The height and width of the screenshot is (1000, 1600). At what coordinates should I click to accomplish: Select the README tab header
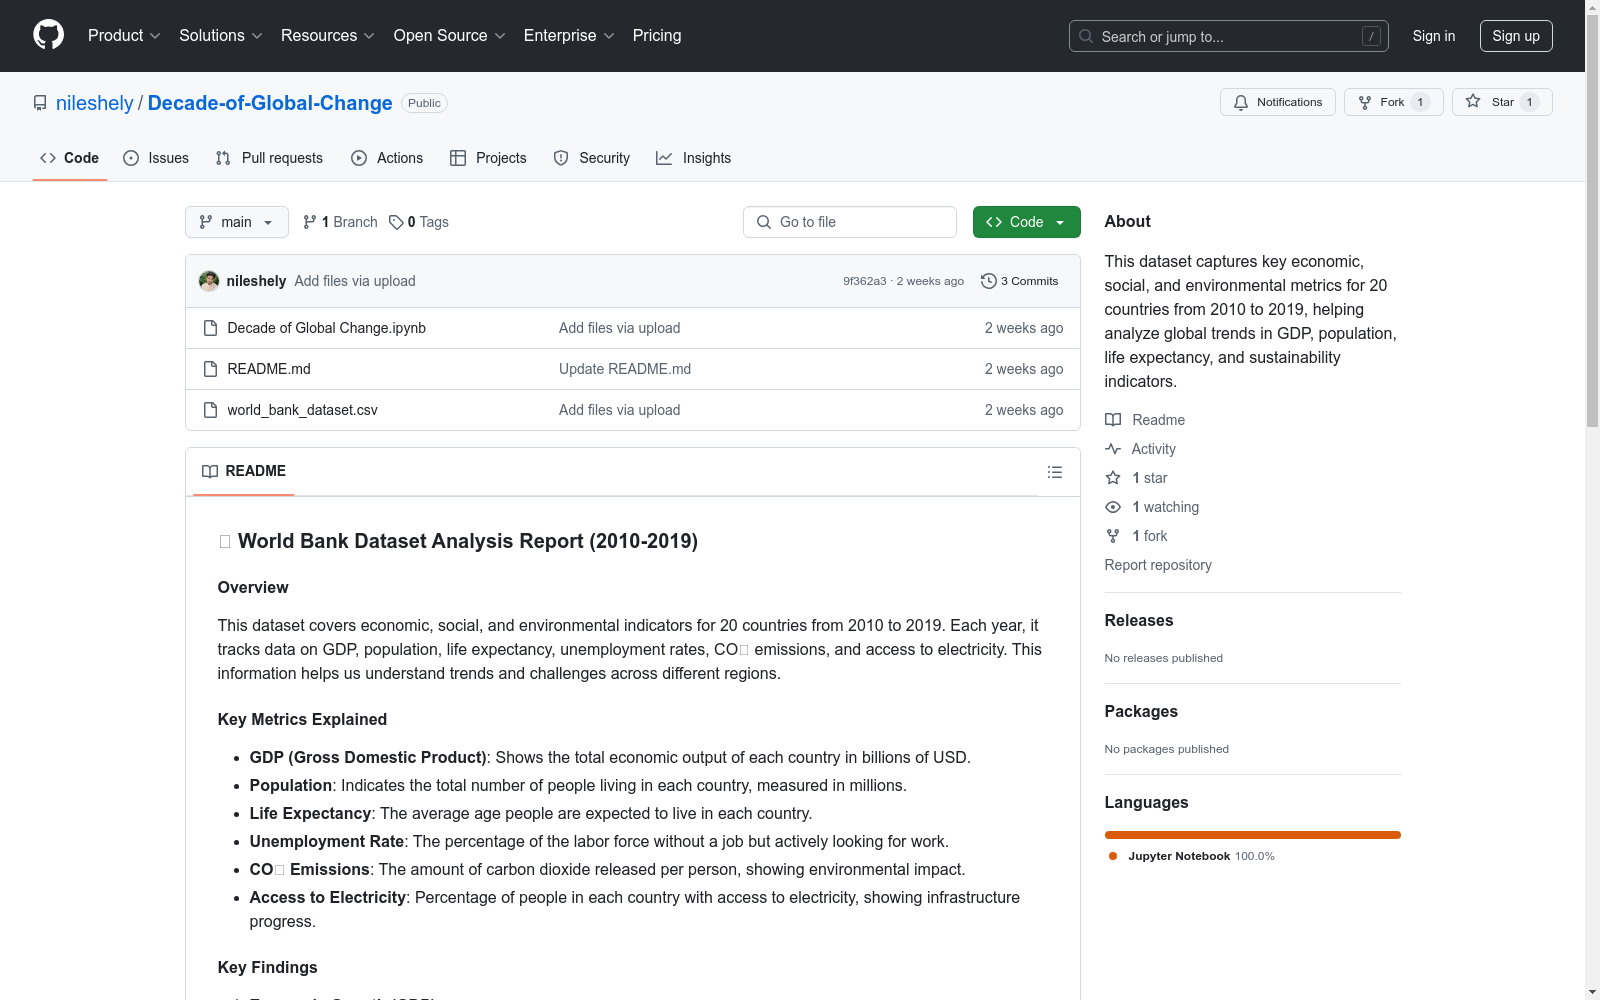[x=244, y=471]
